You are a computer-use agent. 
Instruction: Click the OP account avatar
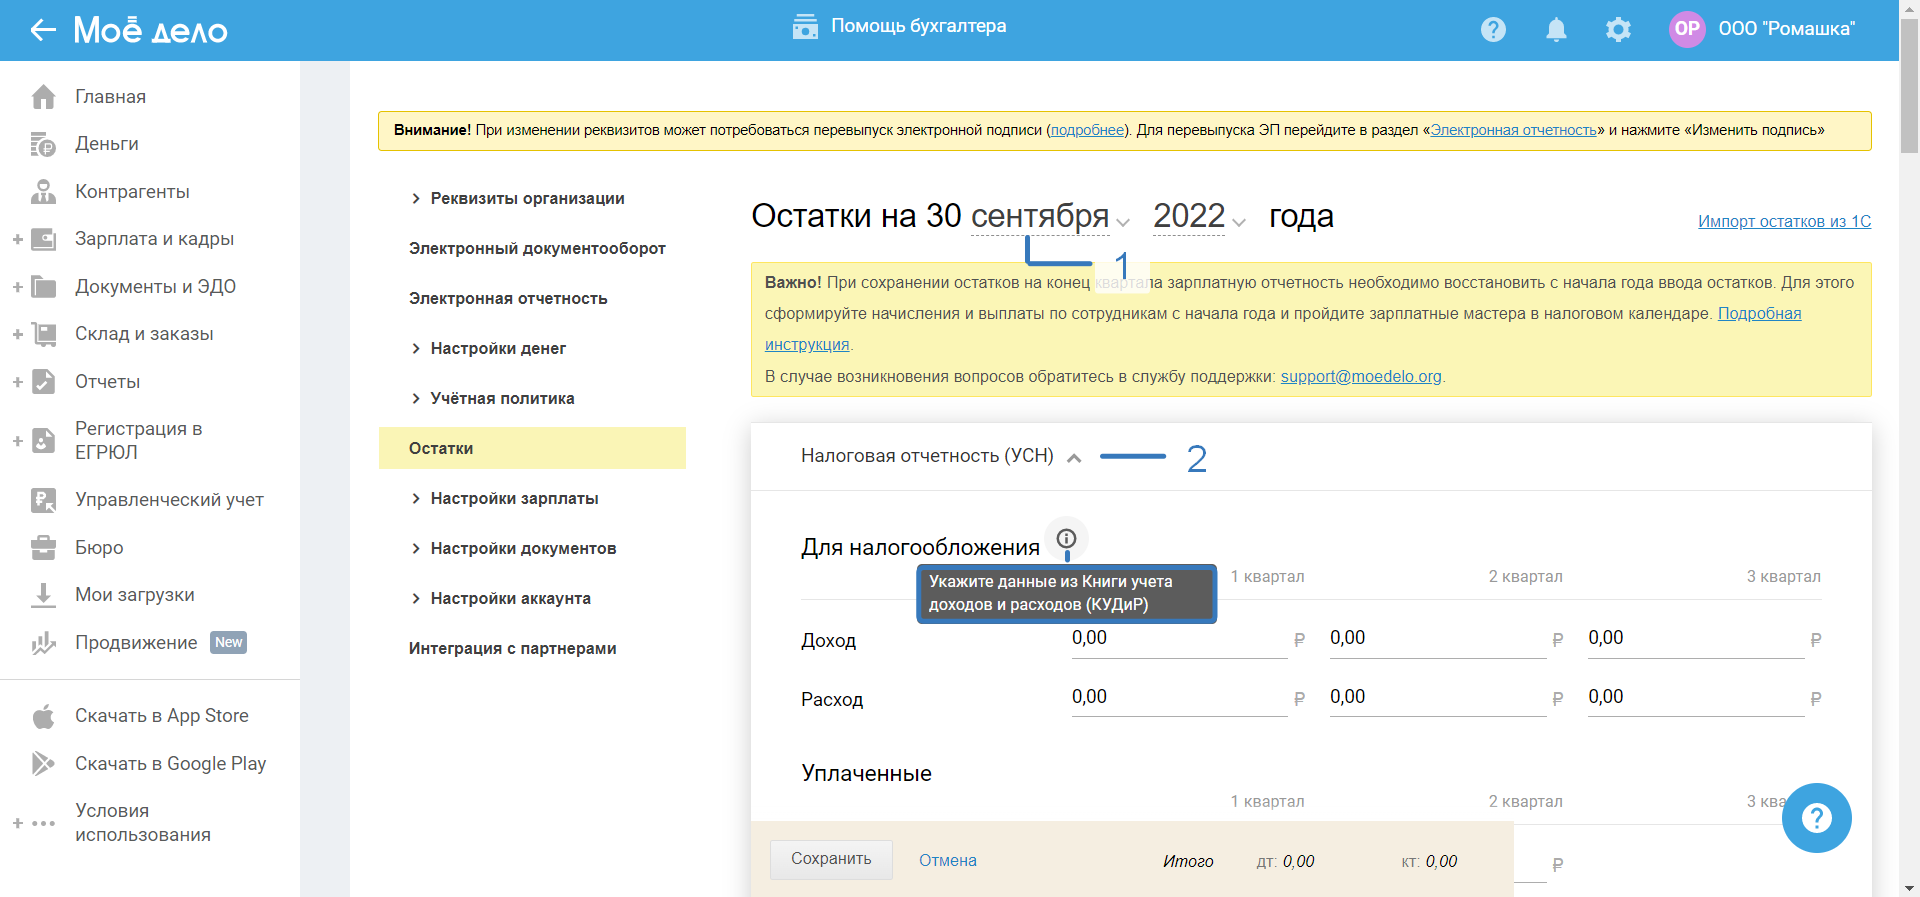1687,29
